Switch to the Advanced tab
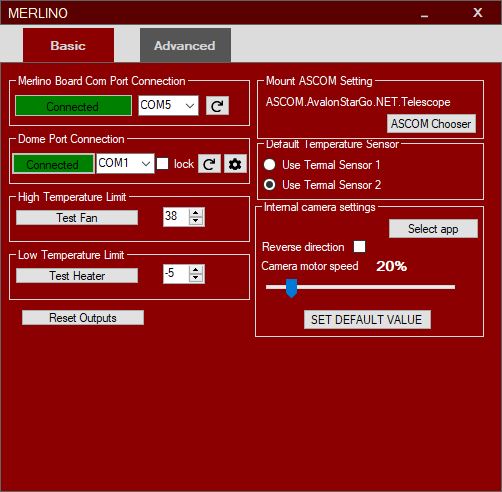 185,45
